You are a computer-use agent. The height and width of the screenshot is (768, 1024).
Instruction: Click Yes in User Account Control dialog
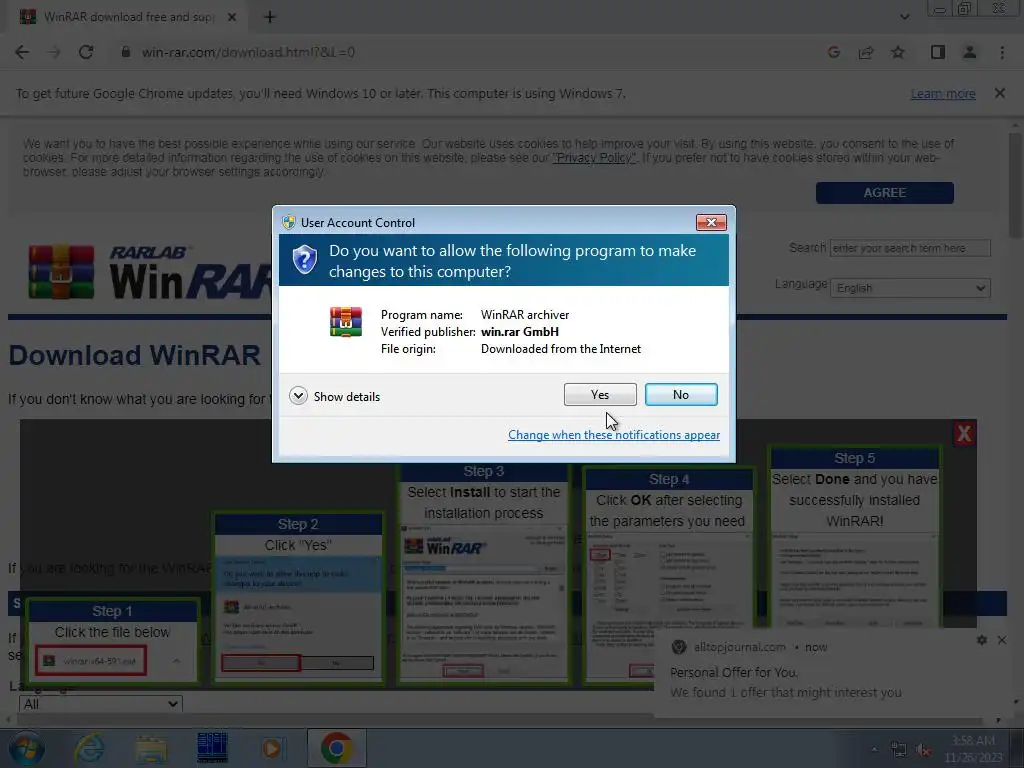click(600, 394)
